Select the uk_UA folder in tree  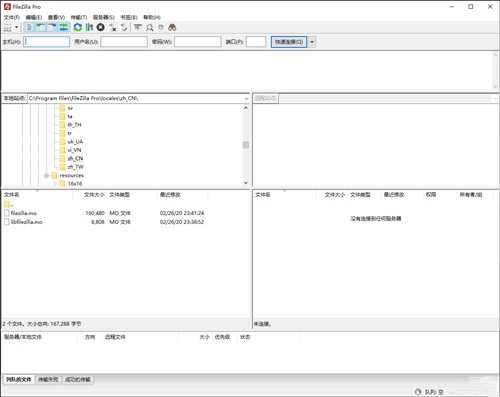(75, 142)
